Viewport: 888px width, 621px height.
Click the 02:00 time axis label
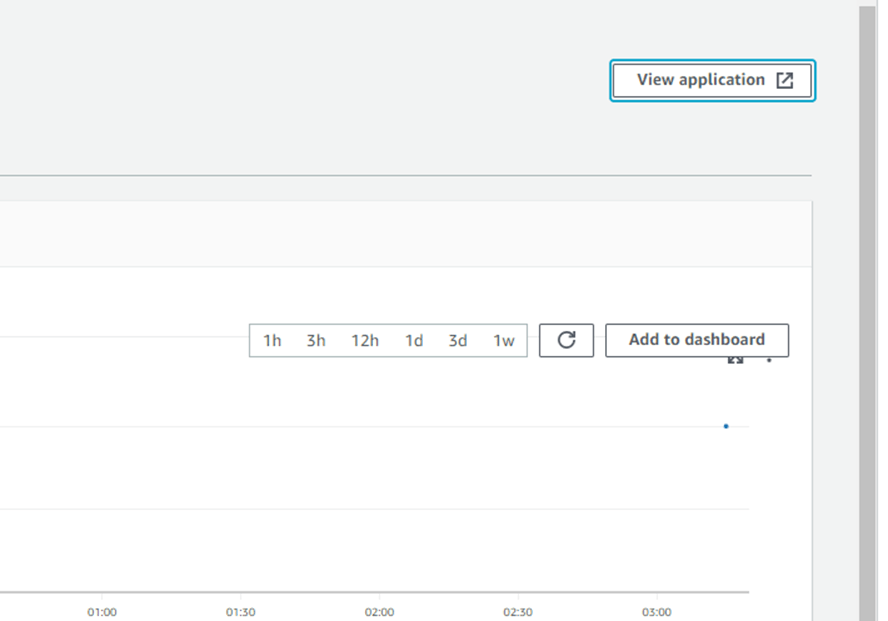[x=379, y=611]
